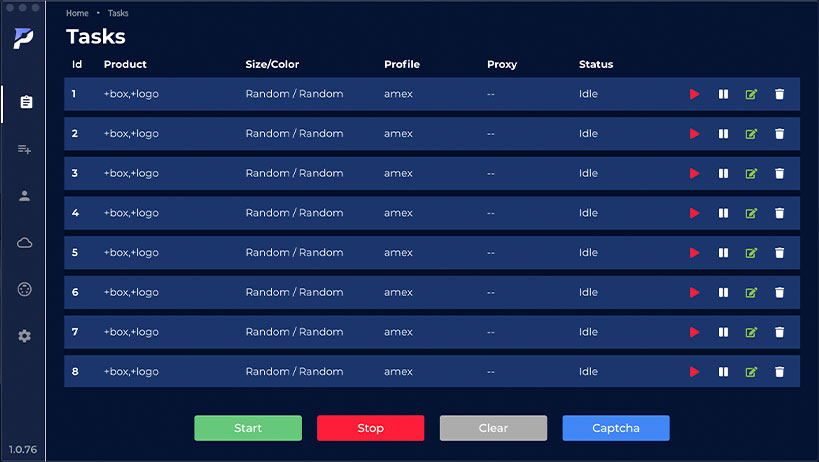Delete task 6 with trash icon
This screenshot has width=819, height=462.
click(779, 292)
